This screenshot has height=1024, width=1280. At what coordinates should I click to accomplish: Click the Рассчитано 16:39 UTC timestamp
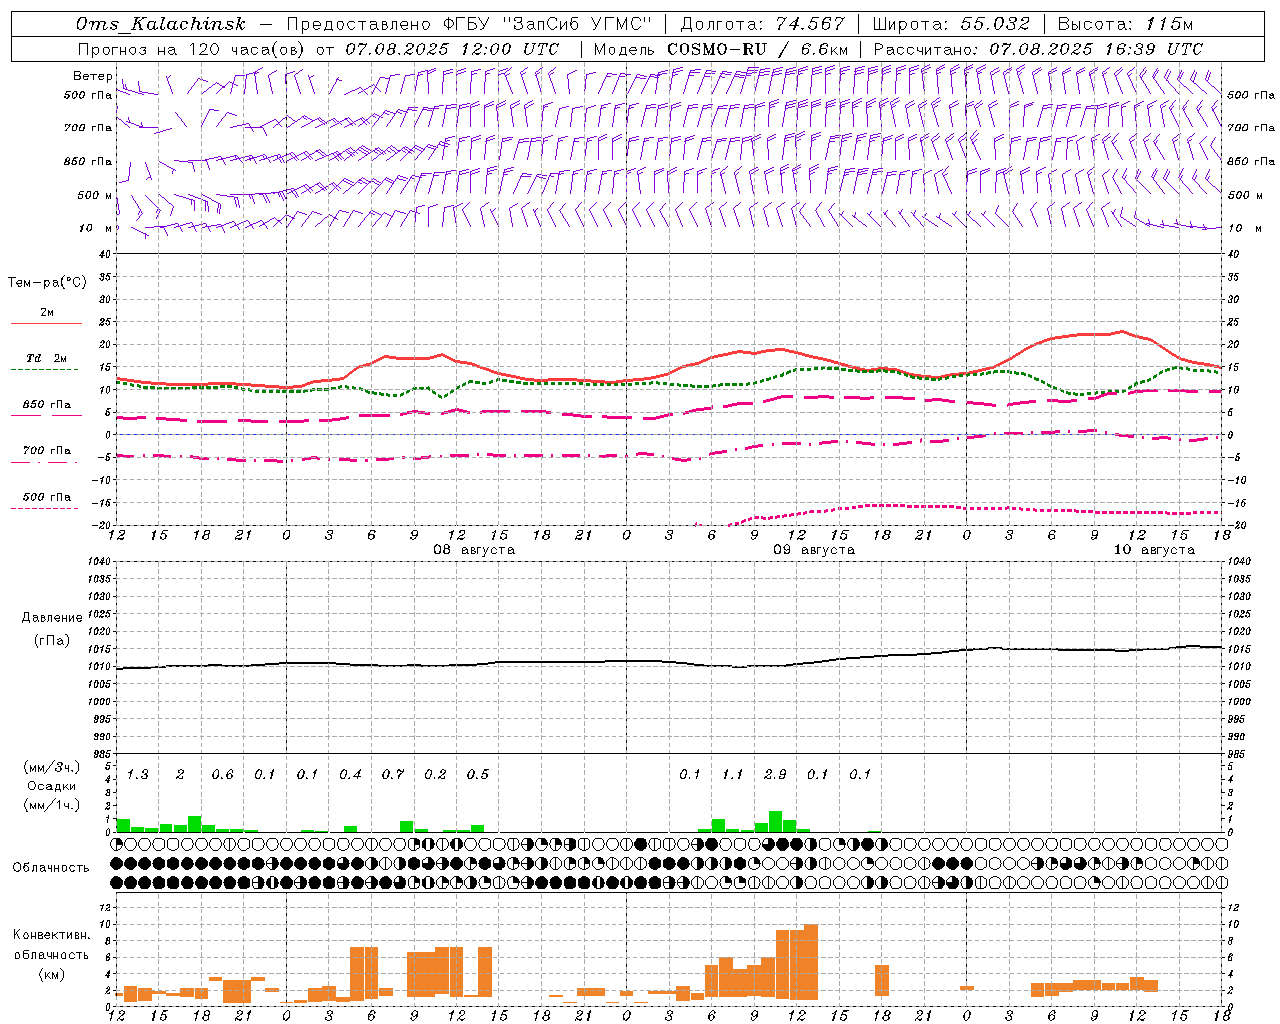[1038, 48]
